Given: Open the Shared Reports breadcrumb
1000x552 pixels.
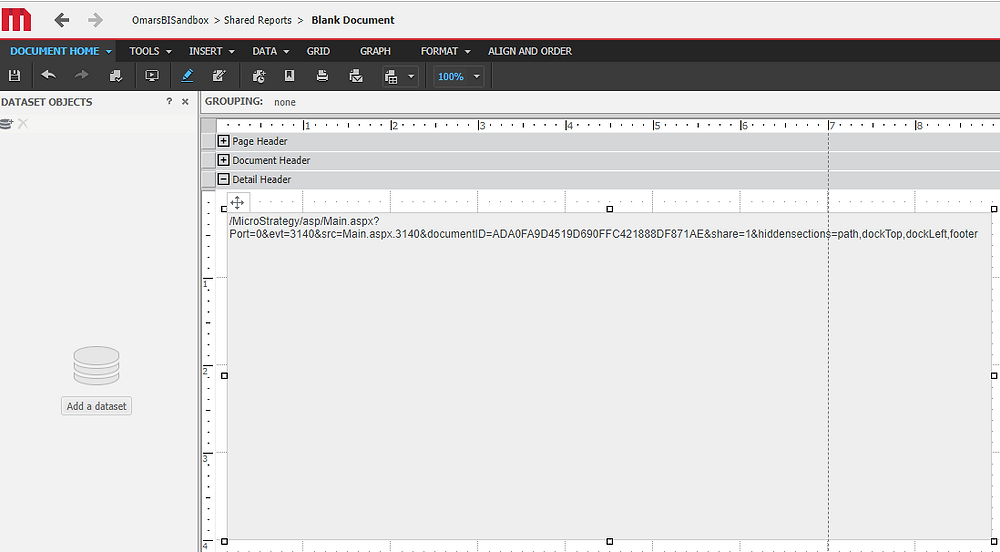Looking at the screenshot, I should point(258,20).
